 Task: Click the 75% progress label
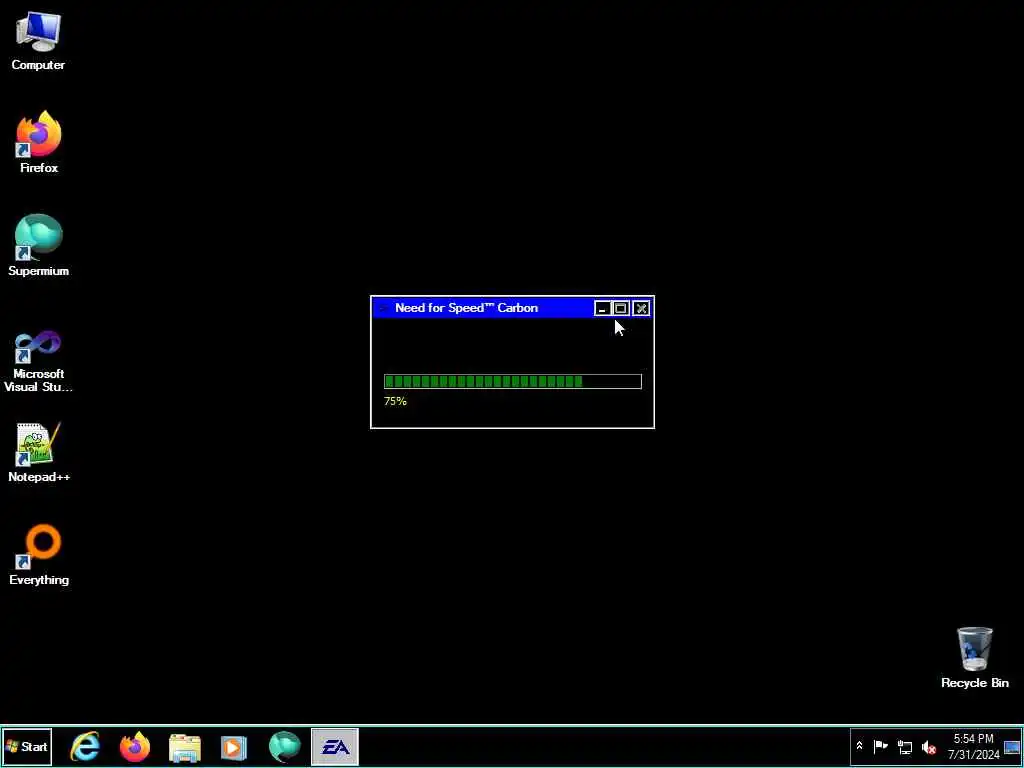click(x=395, y=401)
